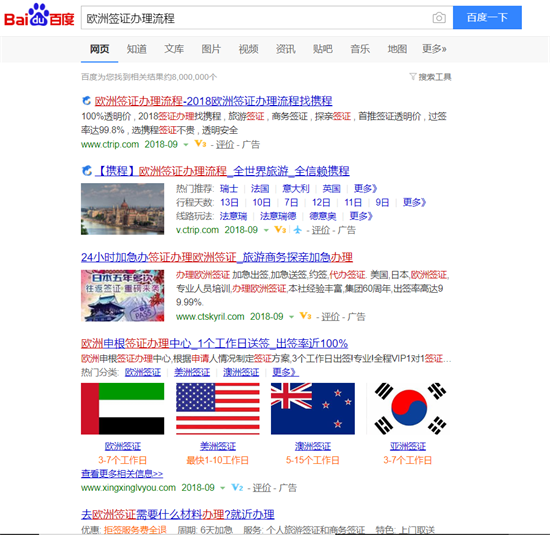Click airplane icon on v.ctrip.com result
Viewport: 550px width, 535px height.
(297, 230)
